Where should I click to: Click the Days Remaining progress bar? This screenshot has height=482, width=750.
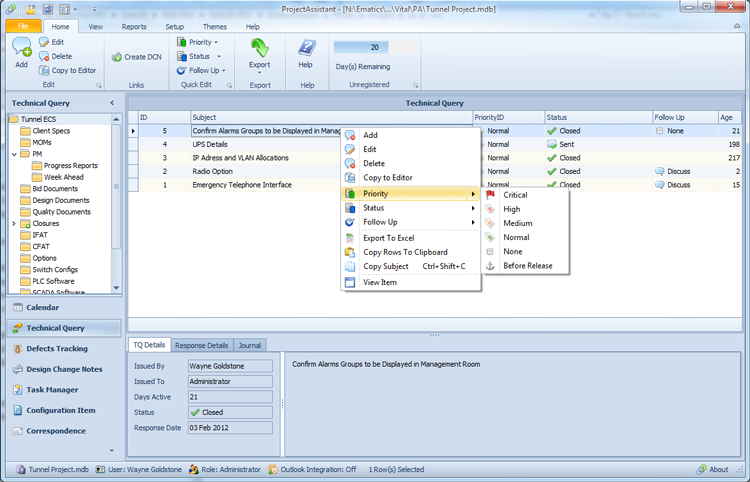point(375,47)
